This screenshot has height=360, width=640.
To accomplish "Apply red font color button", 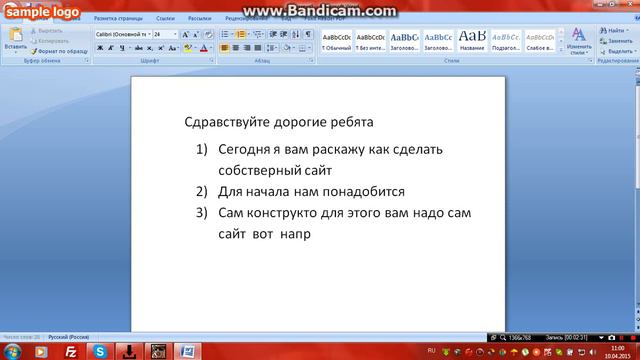I will point(204,48).
